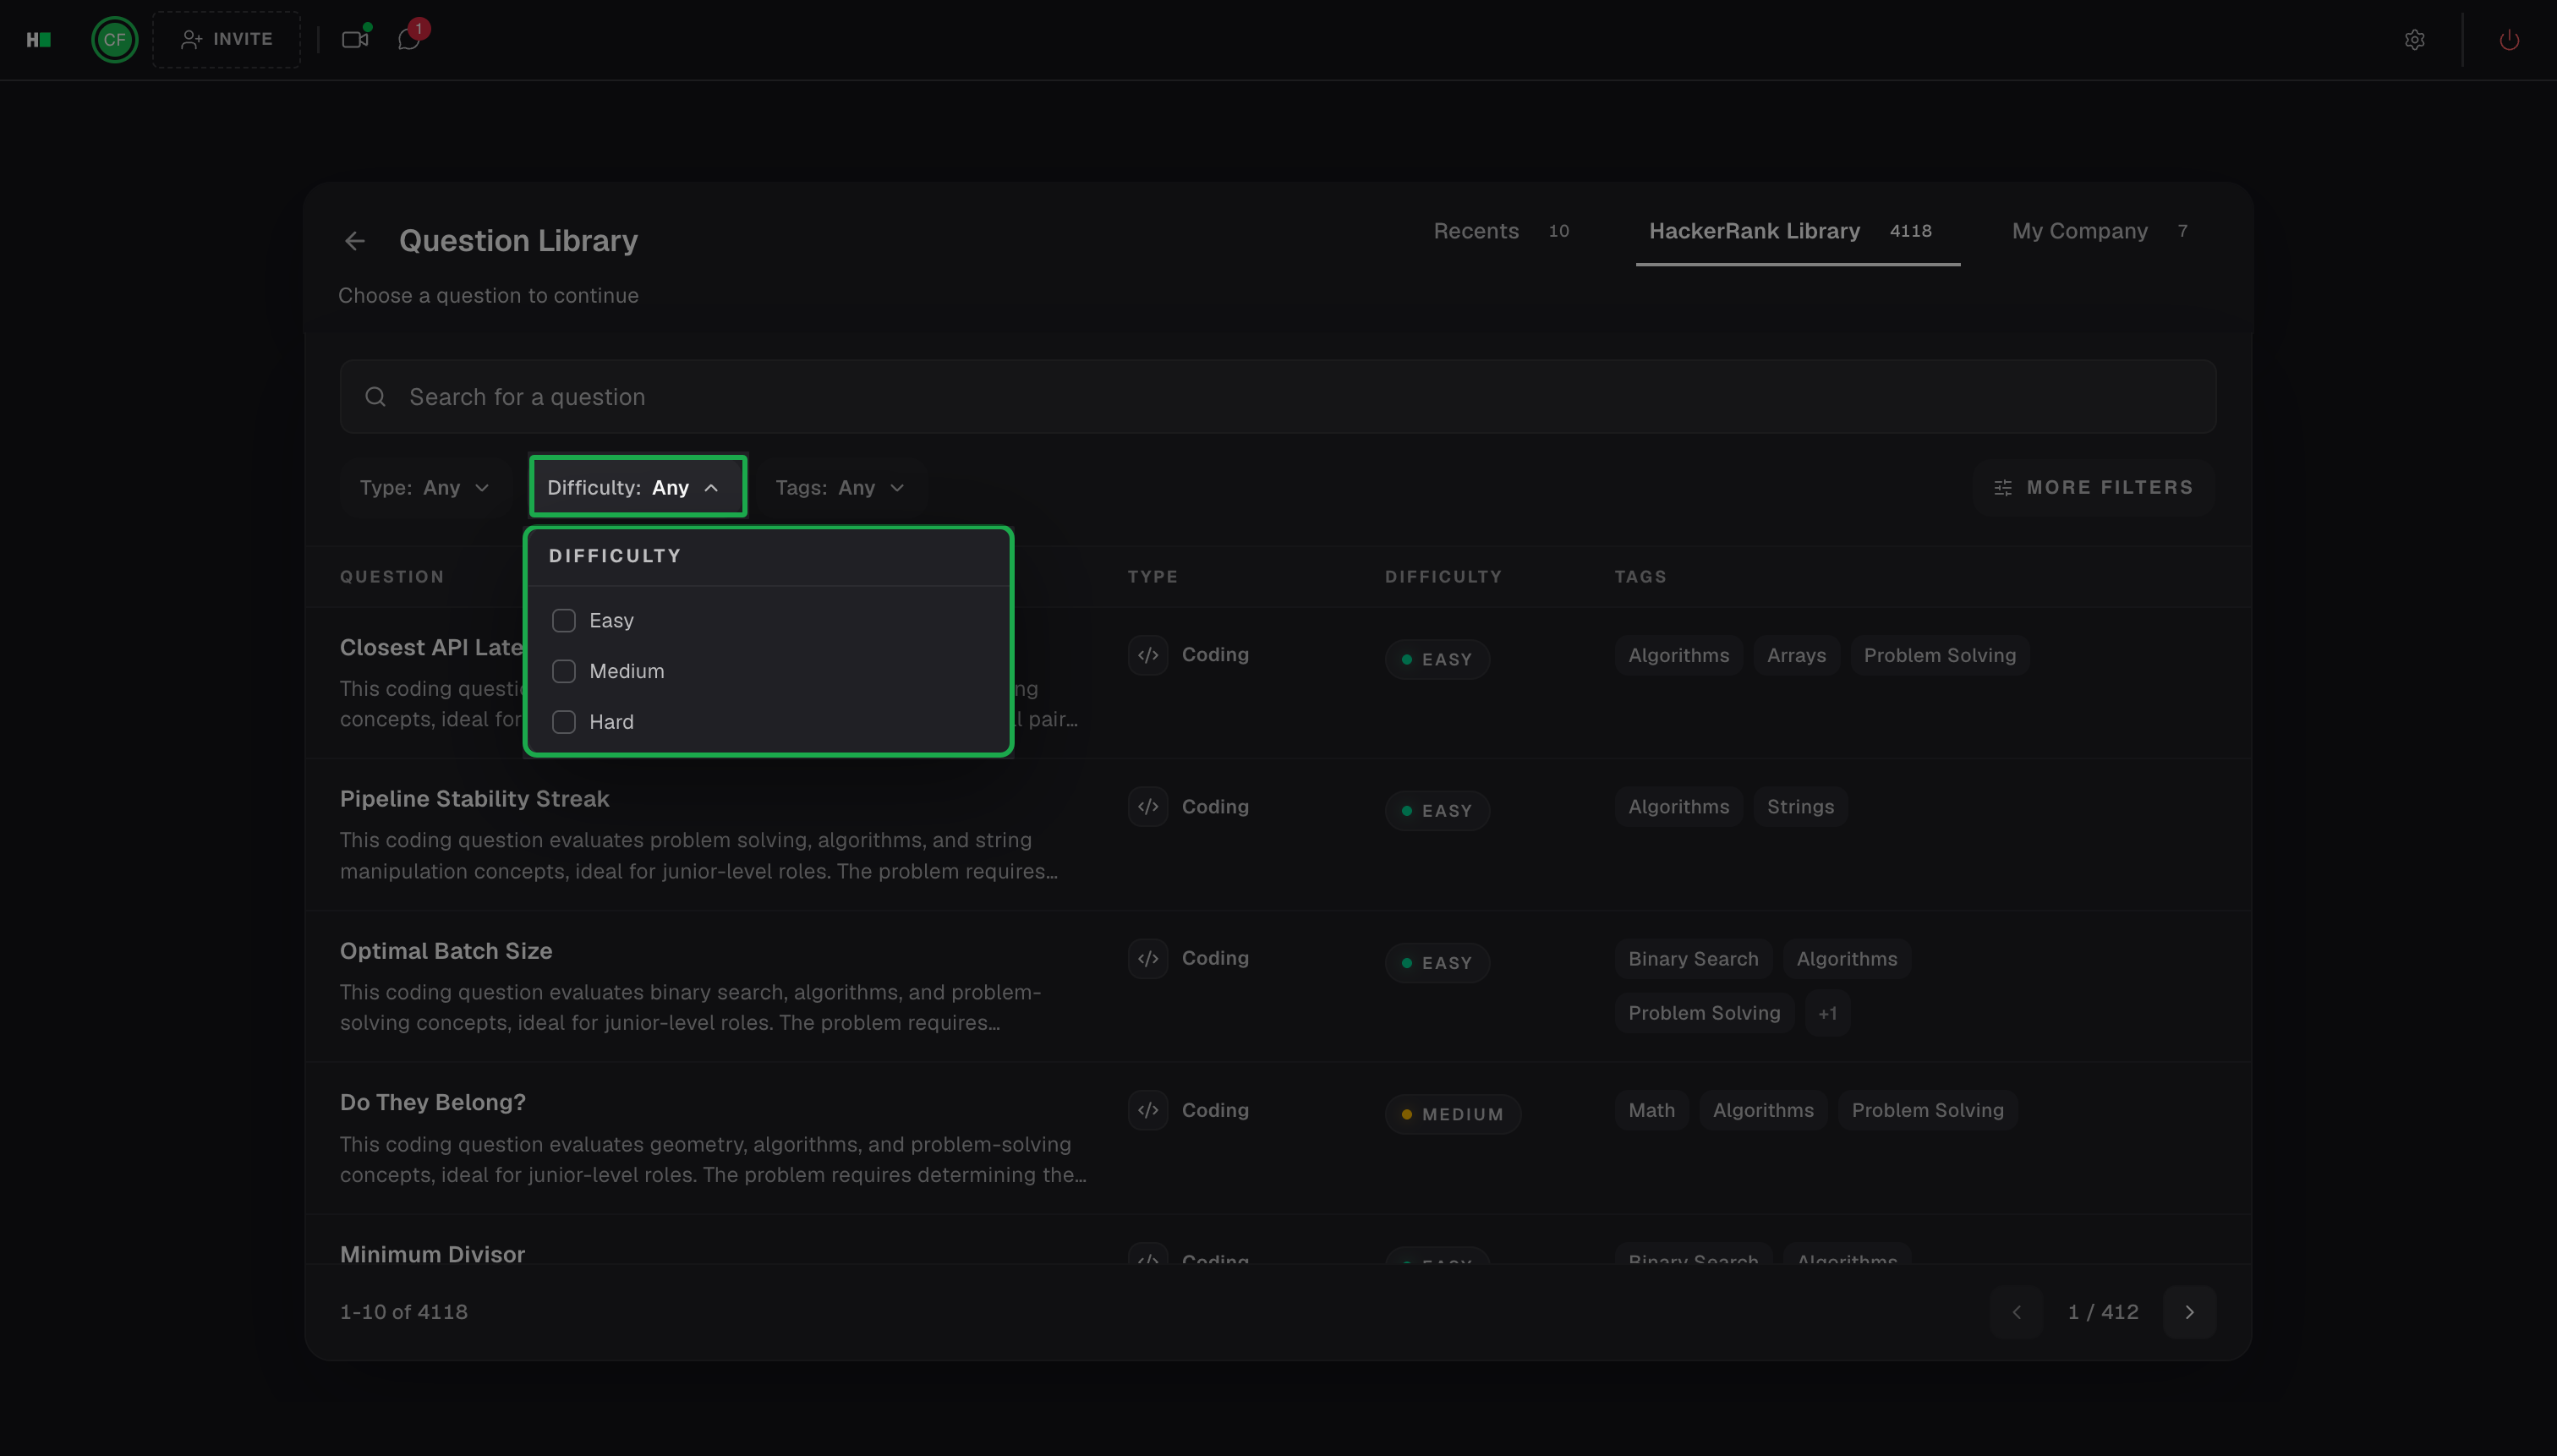Click the Math tag chip

(1651, 1110)
